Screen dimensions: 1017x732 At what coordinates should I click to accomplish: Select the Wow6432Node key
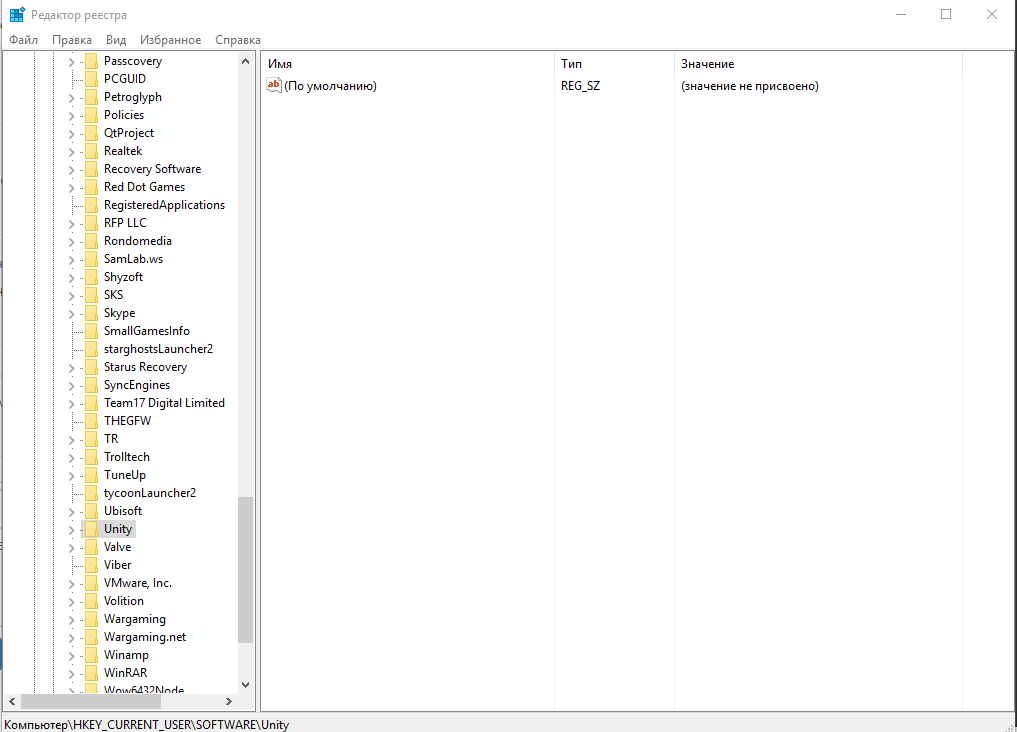tap(144, 690)
